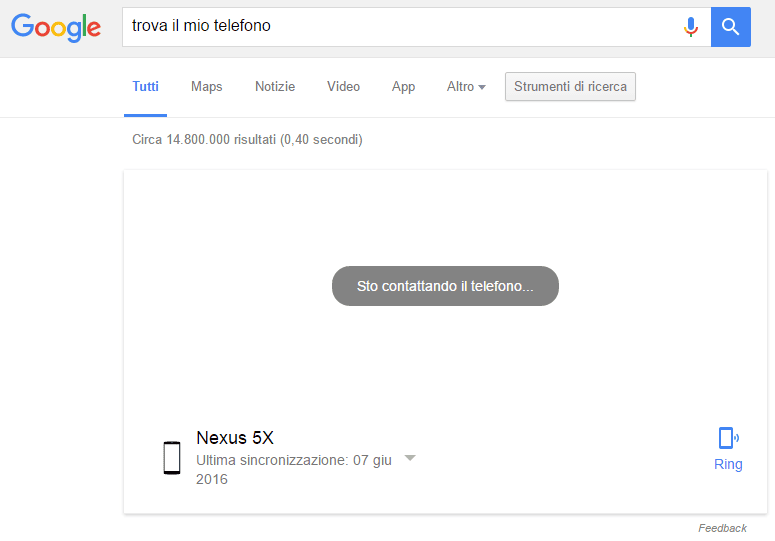Click the blue magnifier search button
Image resolution: width=775 pixels, height=541 pixels.
tap(731, 27)
